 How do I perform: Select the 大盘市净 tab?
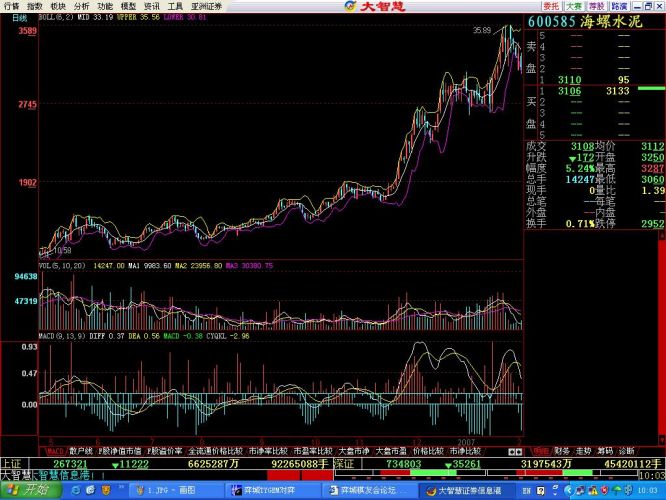(x=354, y=451)
